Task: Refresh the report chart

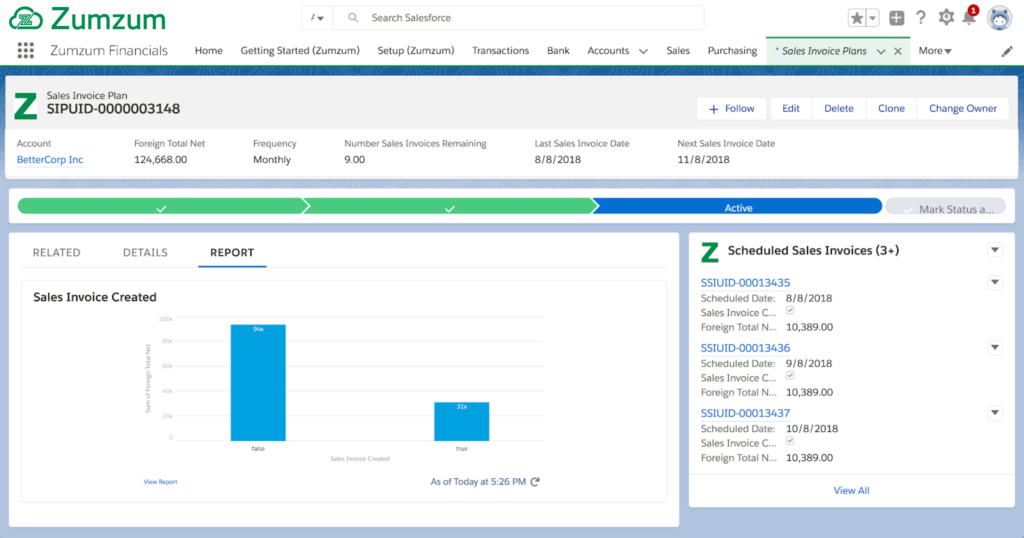Action: click(535, 482)
